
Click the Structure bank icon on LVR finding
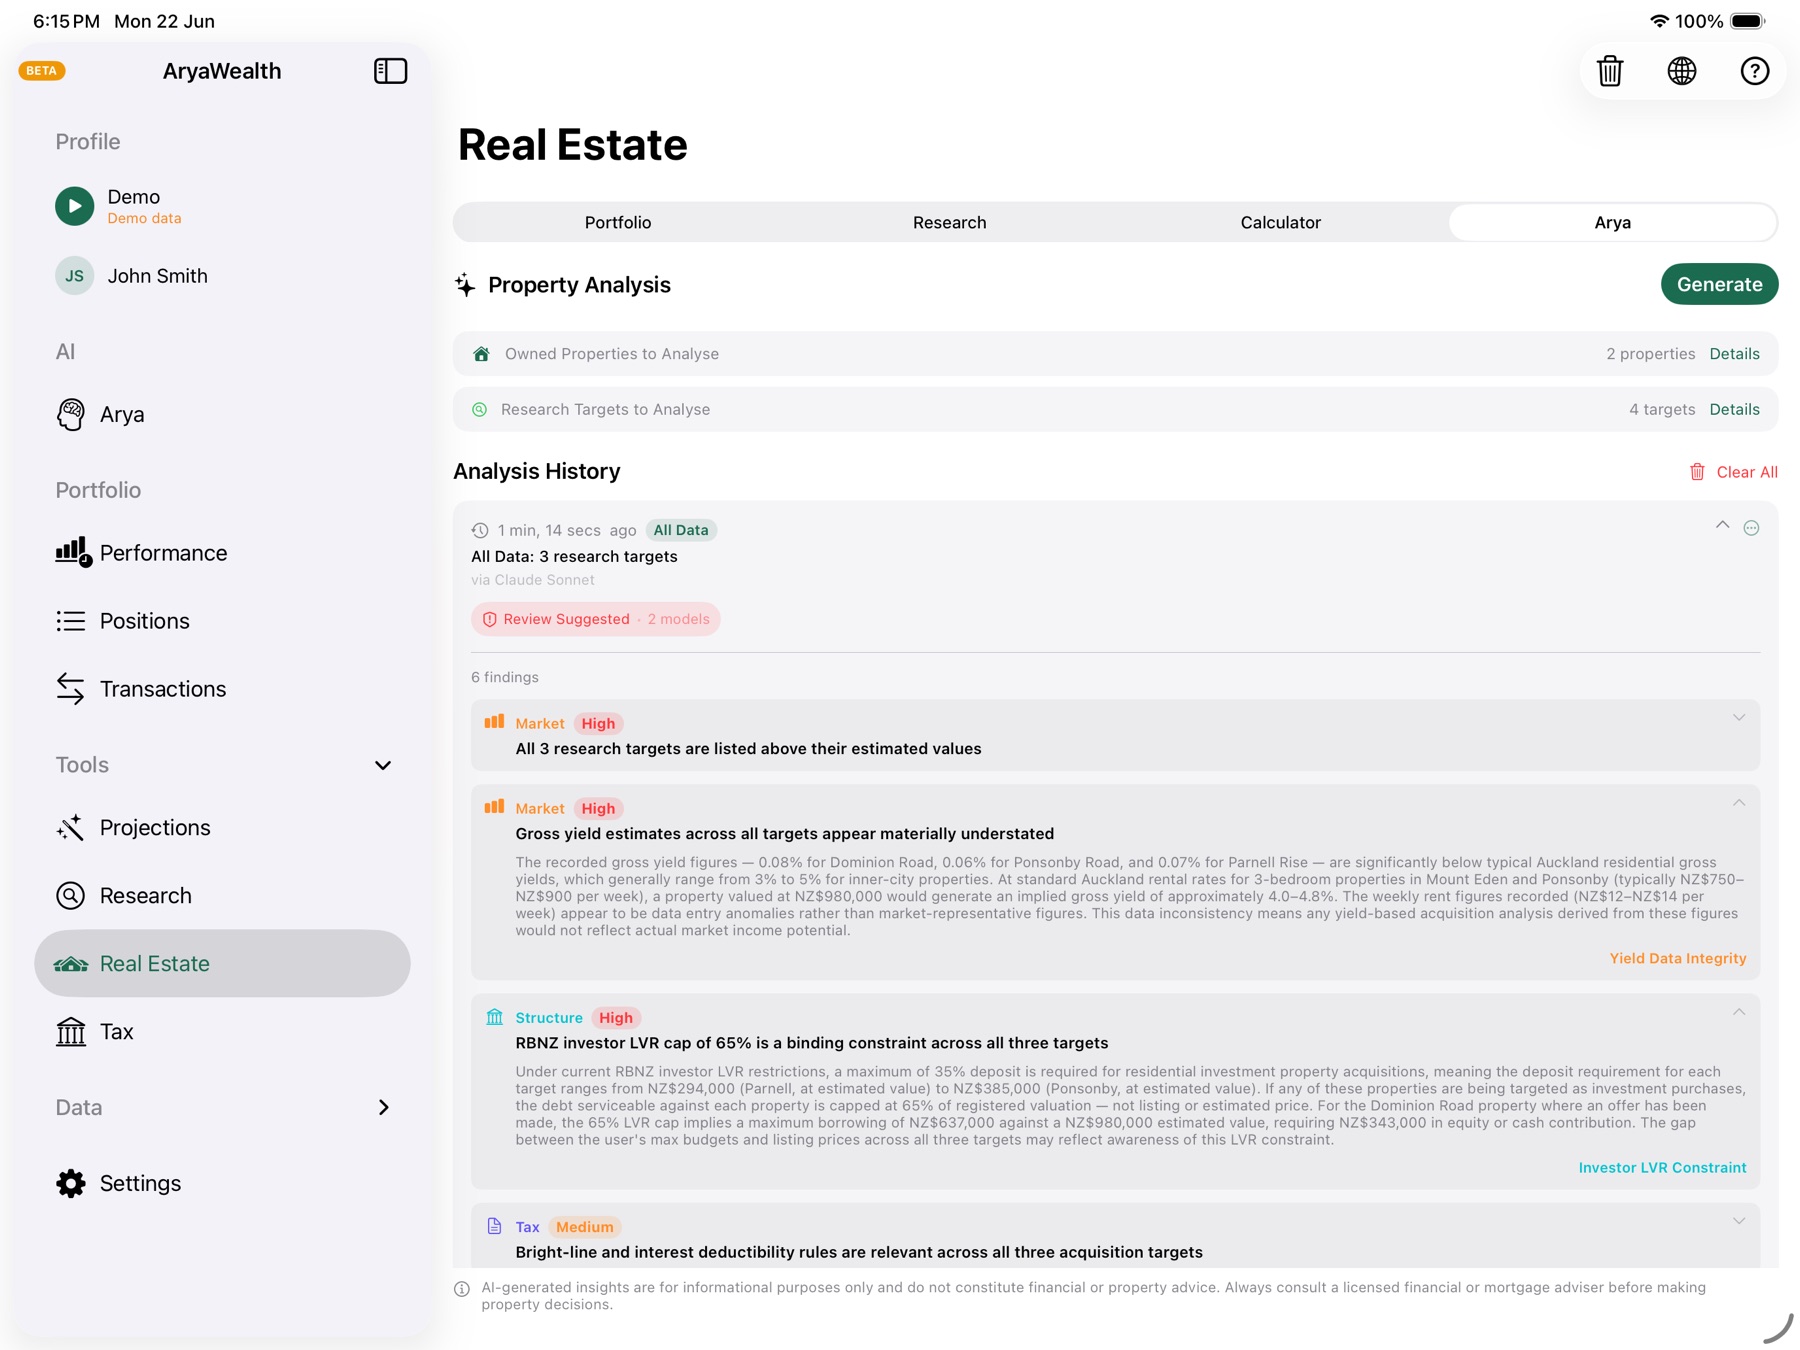click(494, 1017)
